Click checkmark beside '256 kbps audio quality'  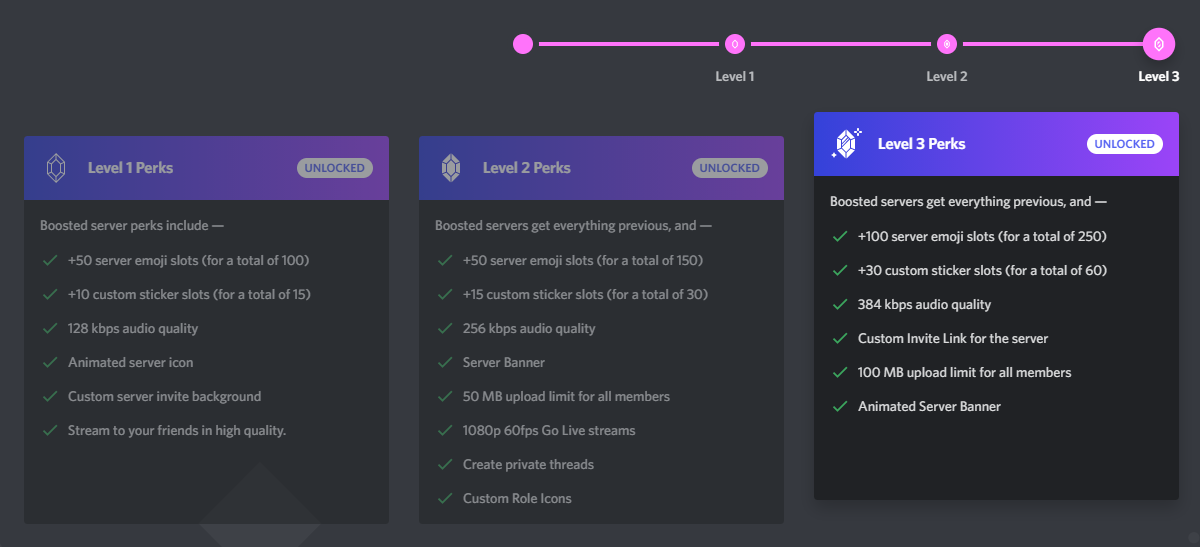pos(444,328)
